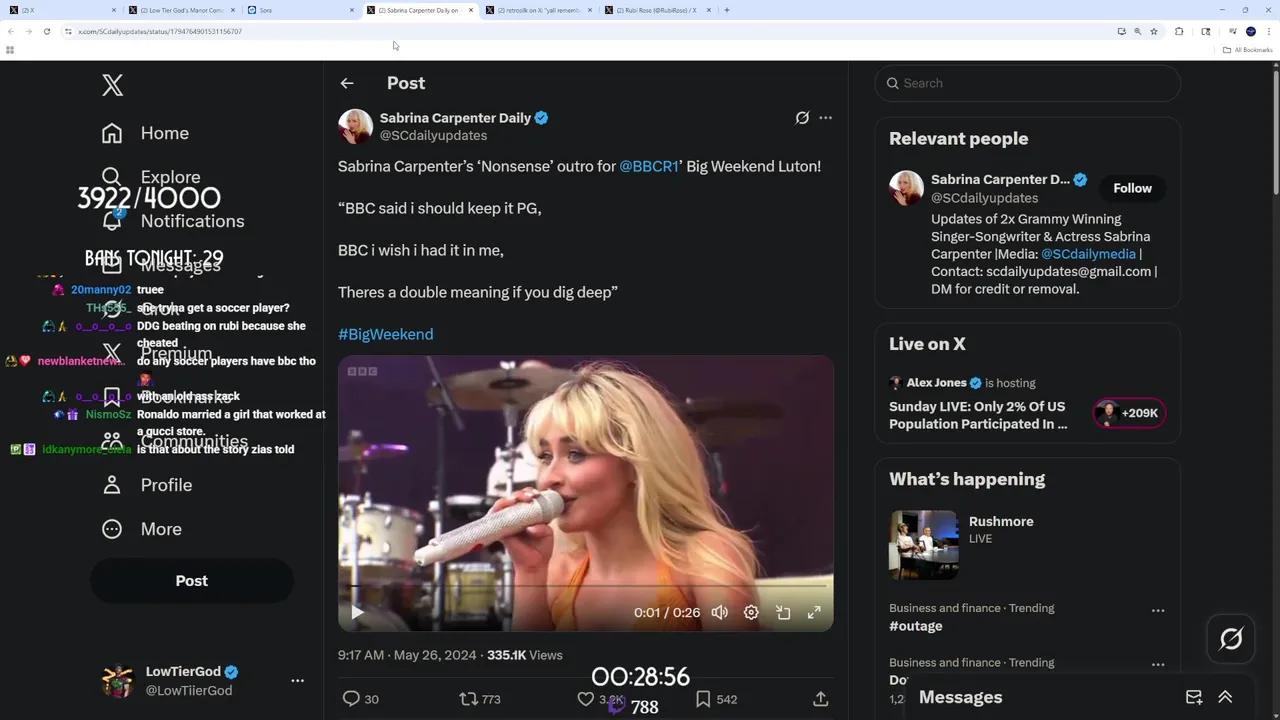Mute the video with the speaker icon
The height and width of the screenshot is (720, 1280).
[719, 612]
